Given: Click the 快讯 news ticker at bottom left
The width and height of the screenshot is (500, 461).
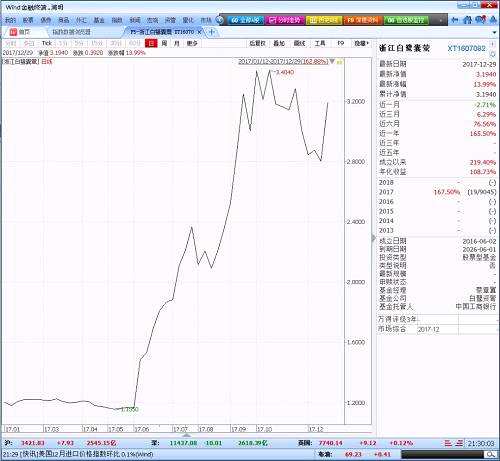Looking at the screenshot, I should 77,454.
